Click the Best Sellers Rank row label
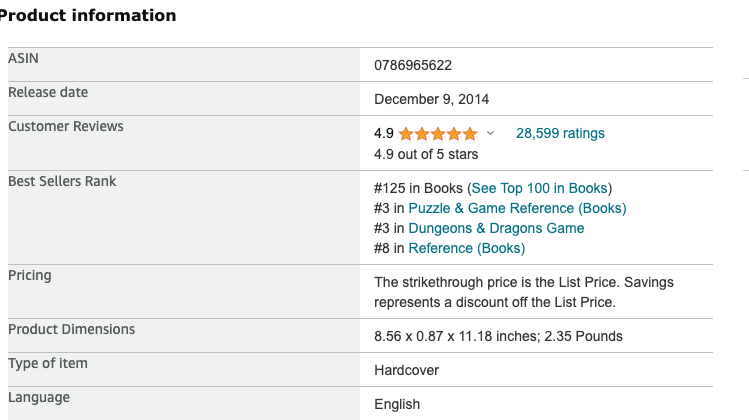The height and width of the screenshot is (420, 749). [x=62, y=181]
